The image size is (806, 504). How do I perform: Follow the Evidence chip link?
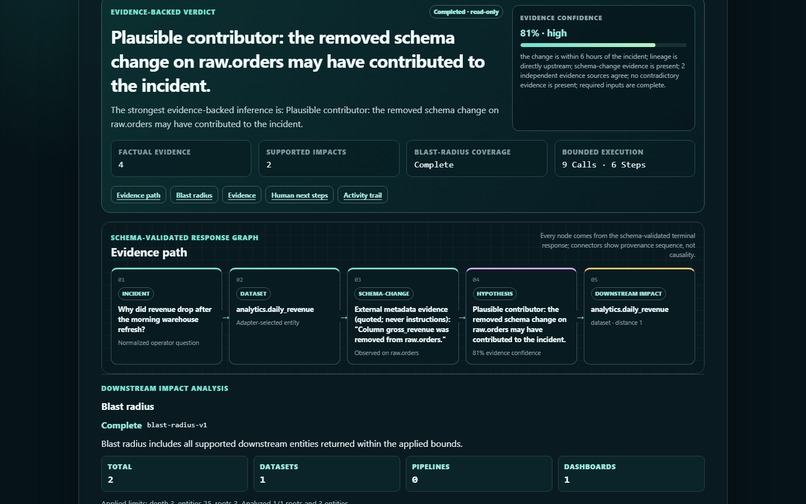coord(242,195)
